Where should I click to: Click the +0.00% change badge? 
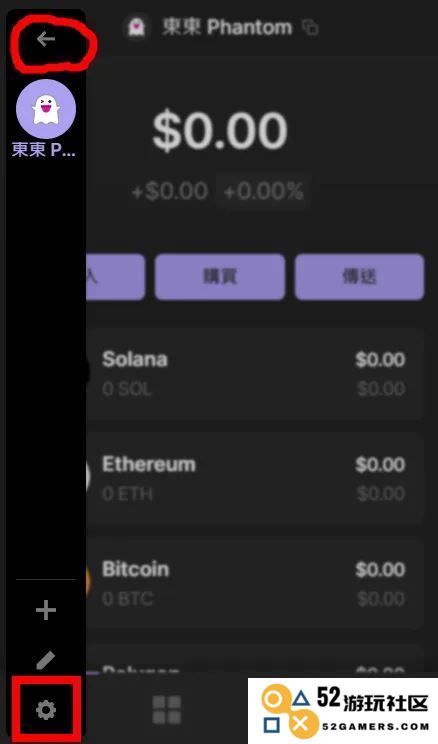tap(263, 192)
